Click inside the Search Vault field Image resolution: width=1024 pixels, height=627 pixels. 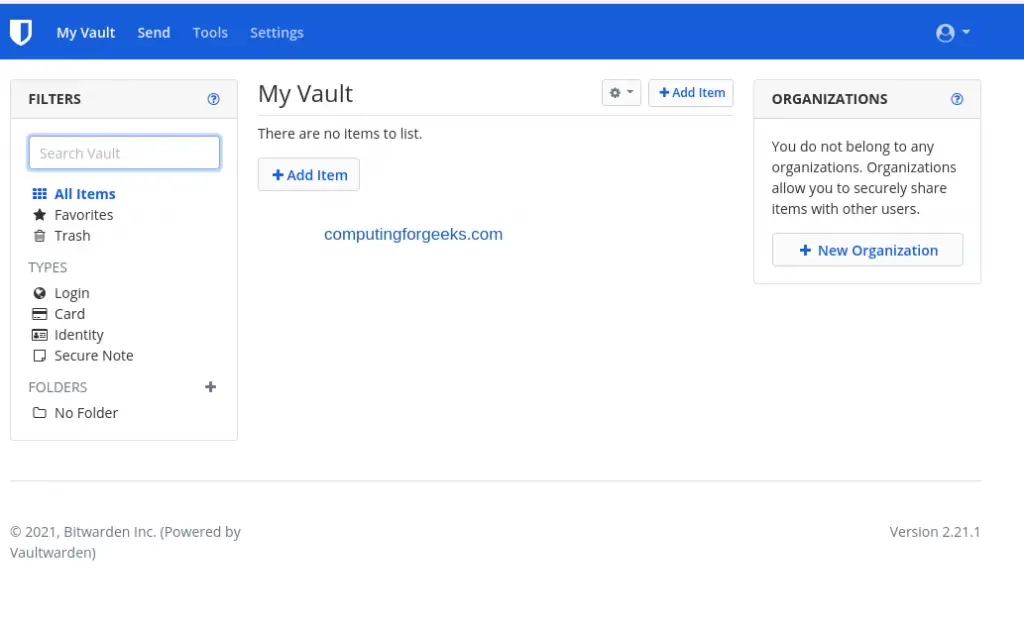tap(124, 152)
